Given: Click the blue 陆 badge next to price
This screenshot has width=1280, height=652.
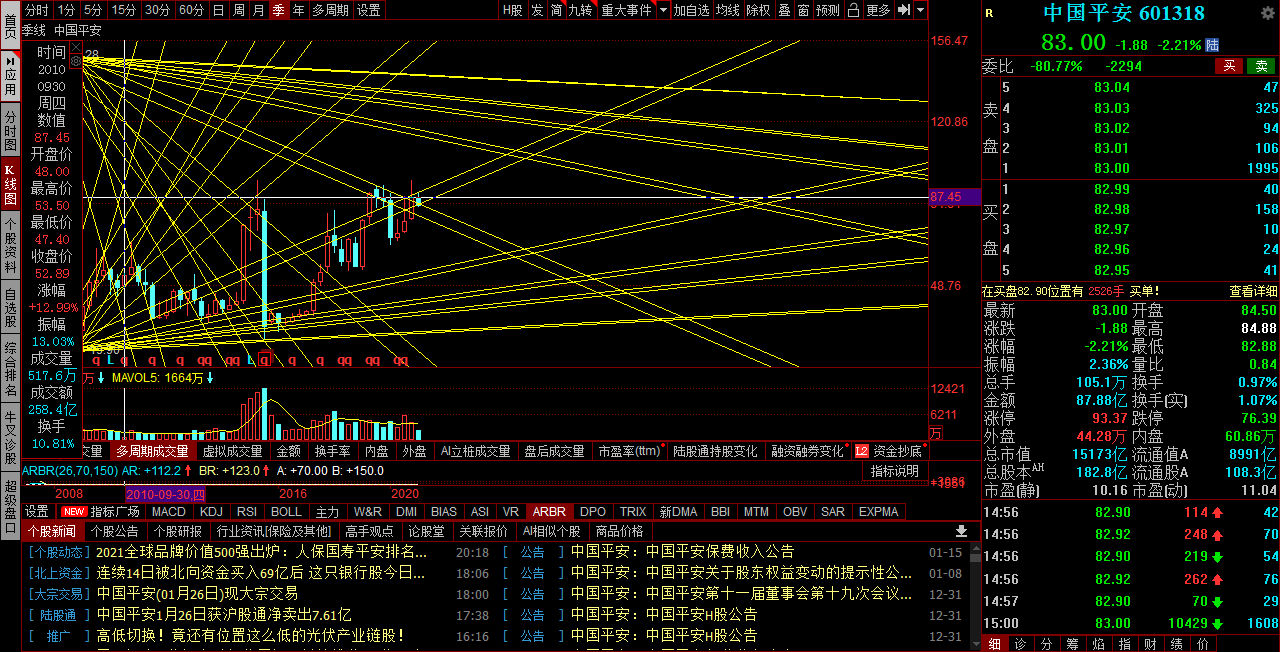Looking at the screenshot, I should (1212, 44).
